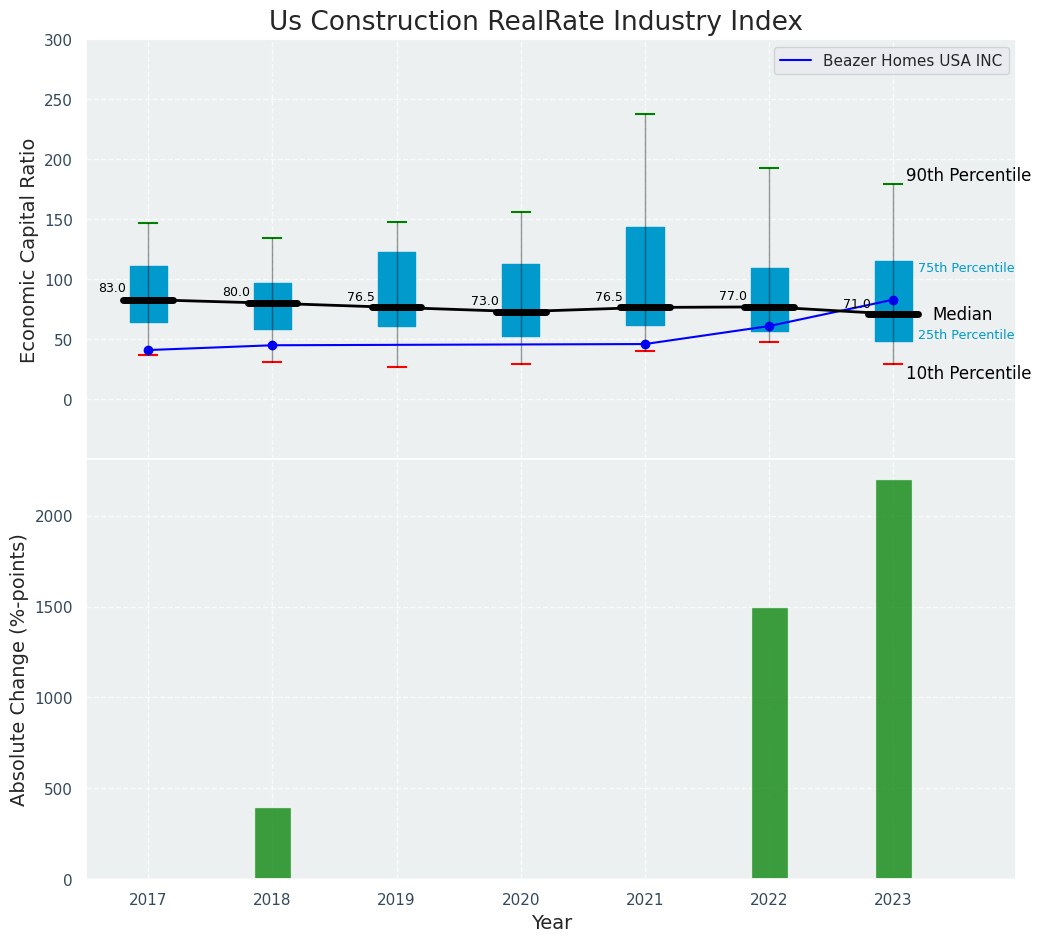This screenshot has height=942, width=1041.
Task: Click the Economic Capital Ratio axis label
Action: (29, 250)
